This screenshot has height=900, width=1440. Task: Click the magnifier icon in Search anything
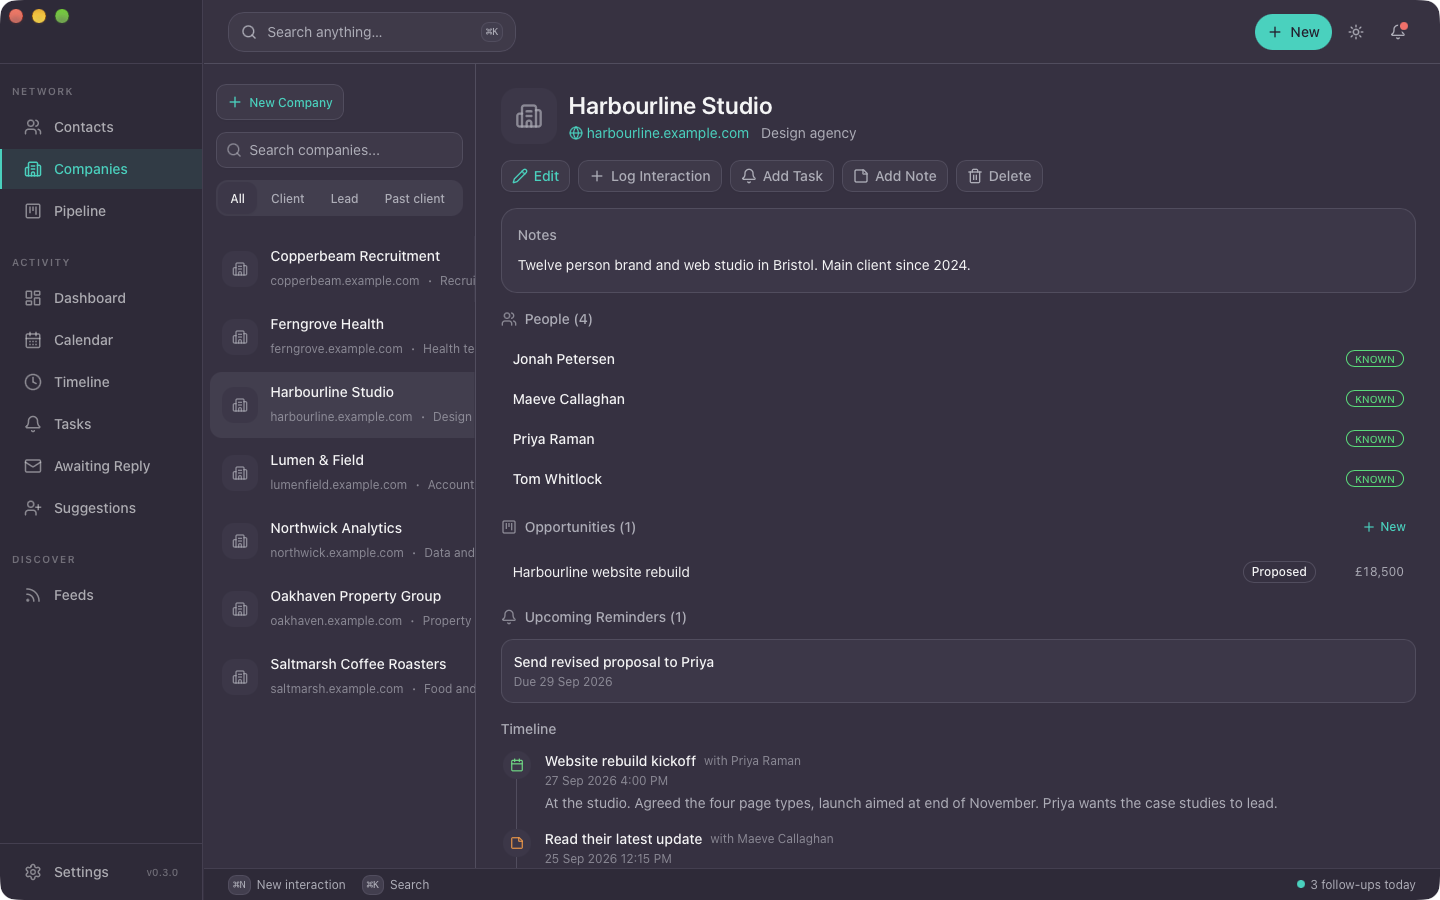pos(249,32)
